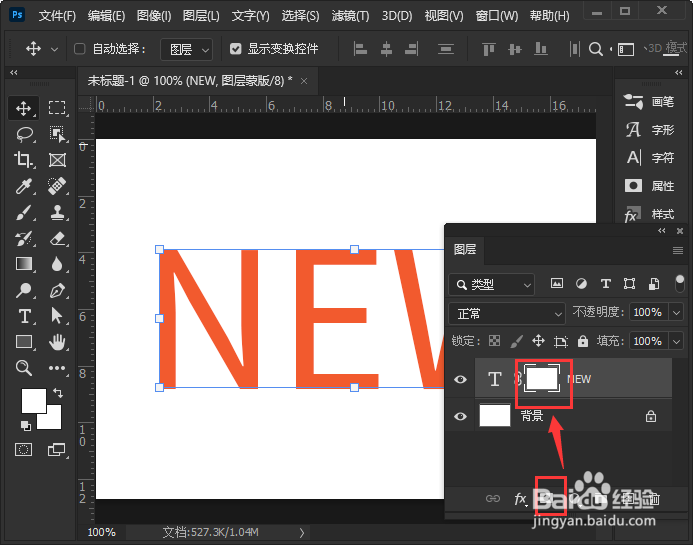Select the Crop tool
The width and height of the screenshot is (693, 545).
coord(23,160)
